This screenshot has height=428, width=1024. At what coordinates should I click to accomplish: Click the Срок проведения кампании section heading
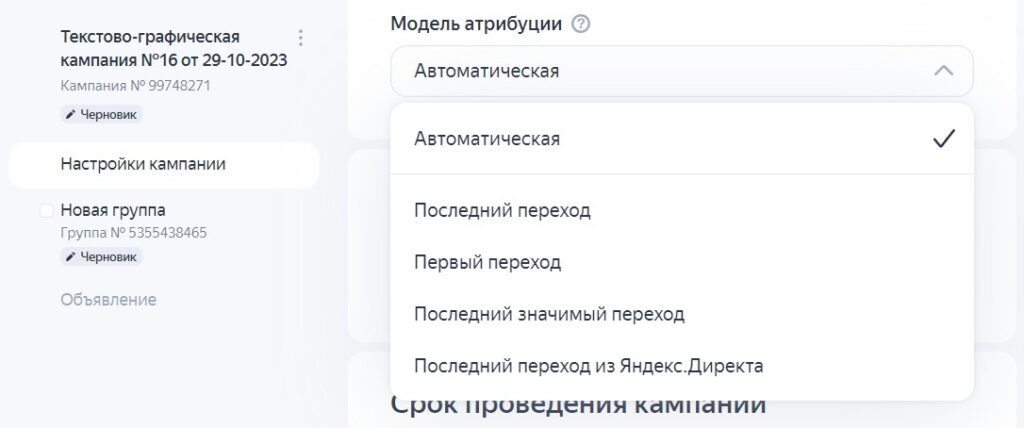(579, 405)
